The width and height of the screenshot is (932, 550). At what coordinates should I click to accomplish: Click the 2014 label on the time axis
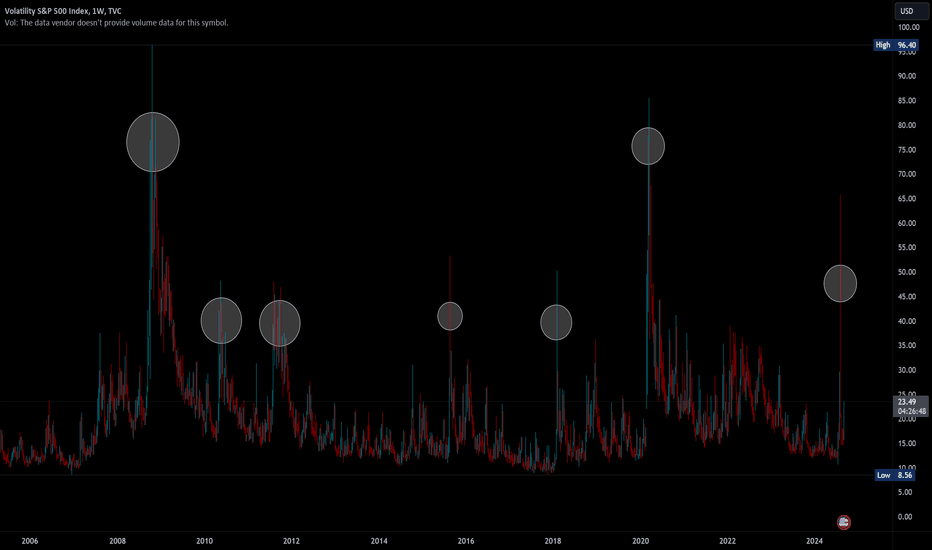(x=379, y=541)
